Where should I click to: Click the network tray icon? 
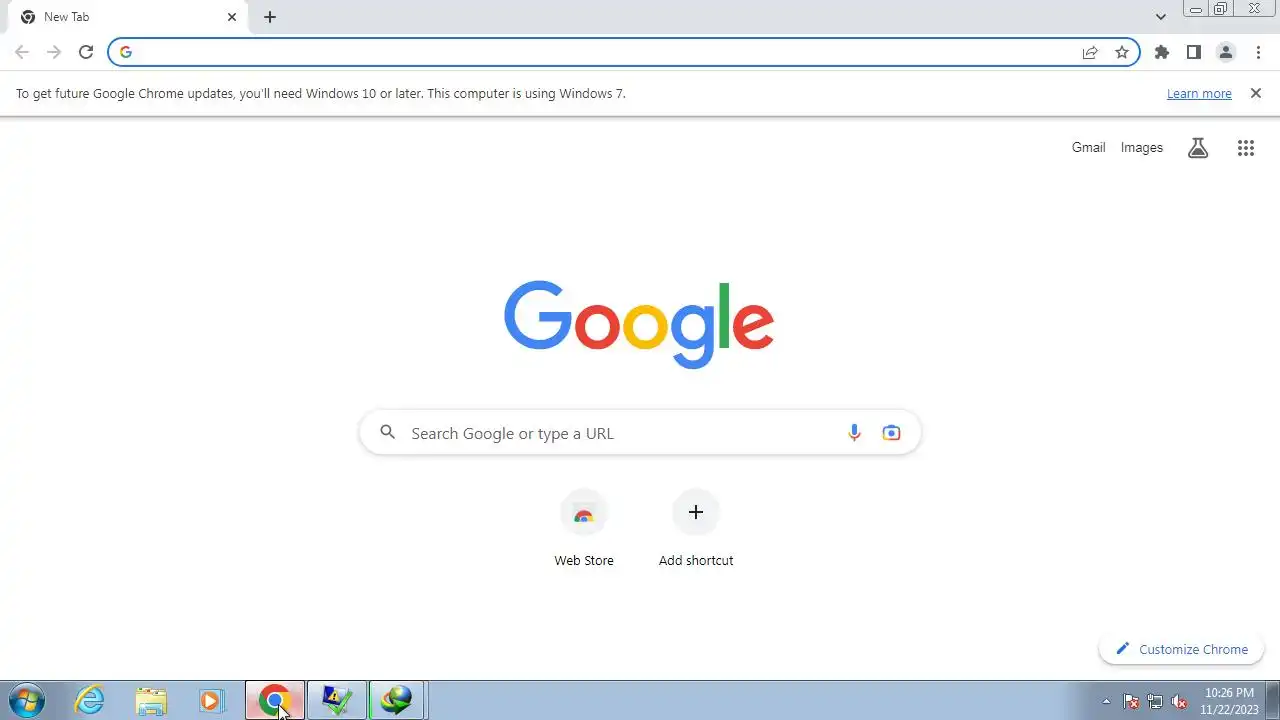[1155, 701]
